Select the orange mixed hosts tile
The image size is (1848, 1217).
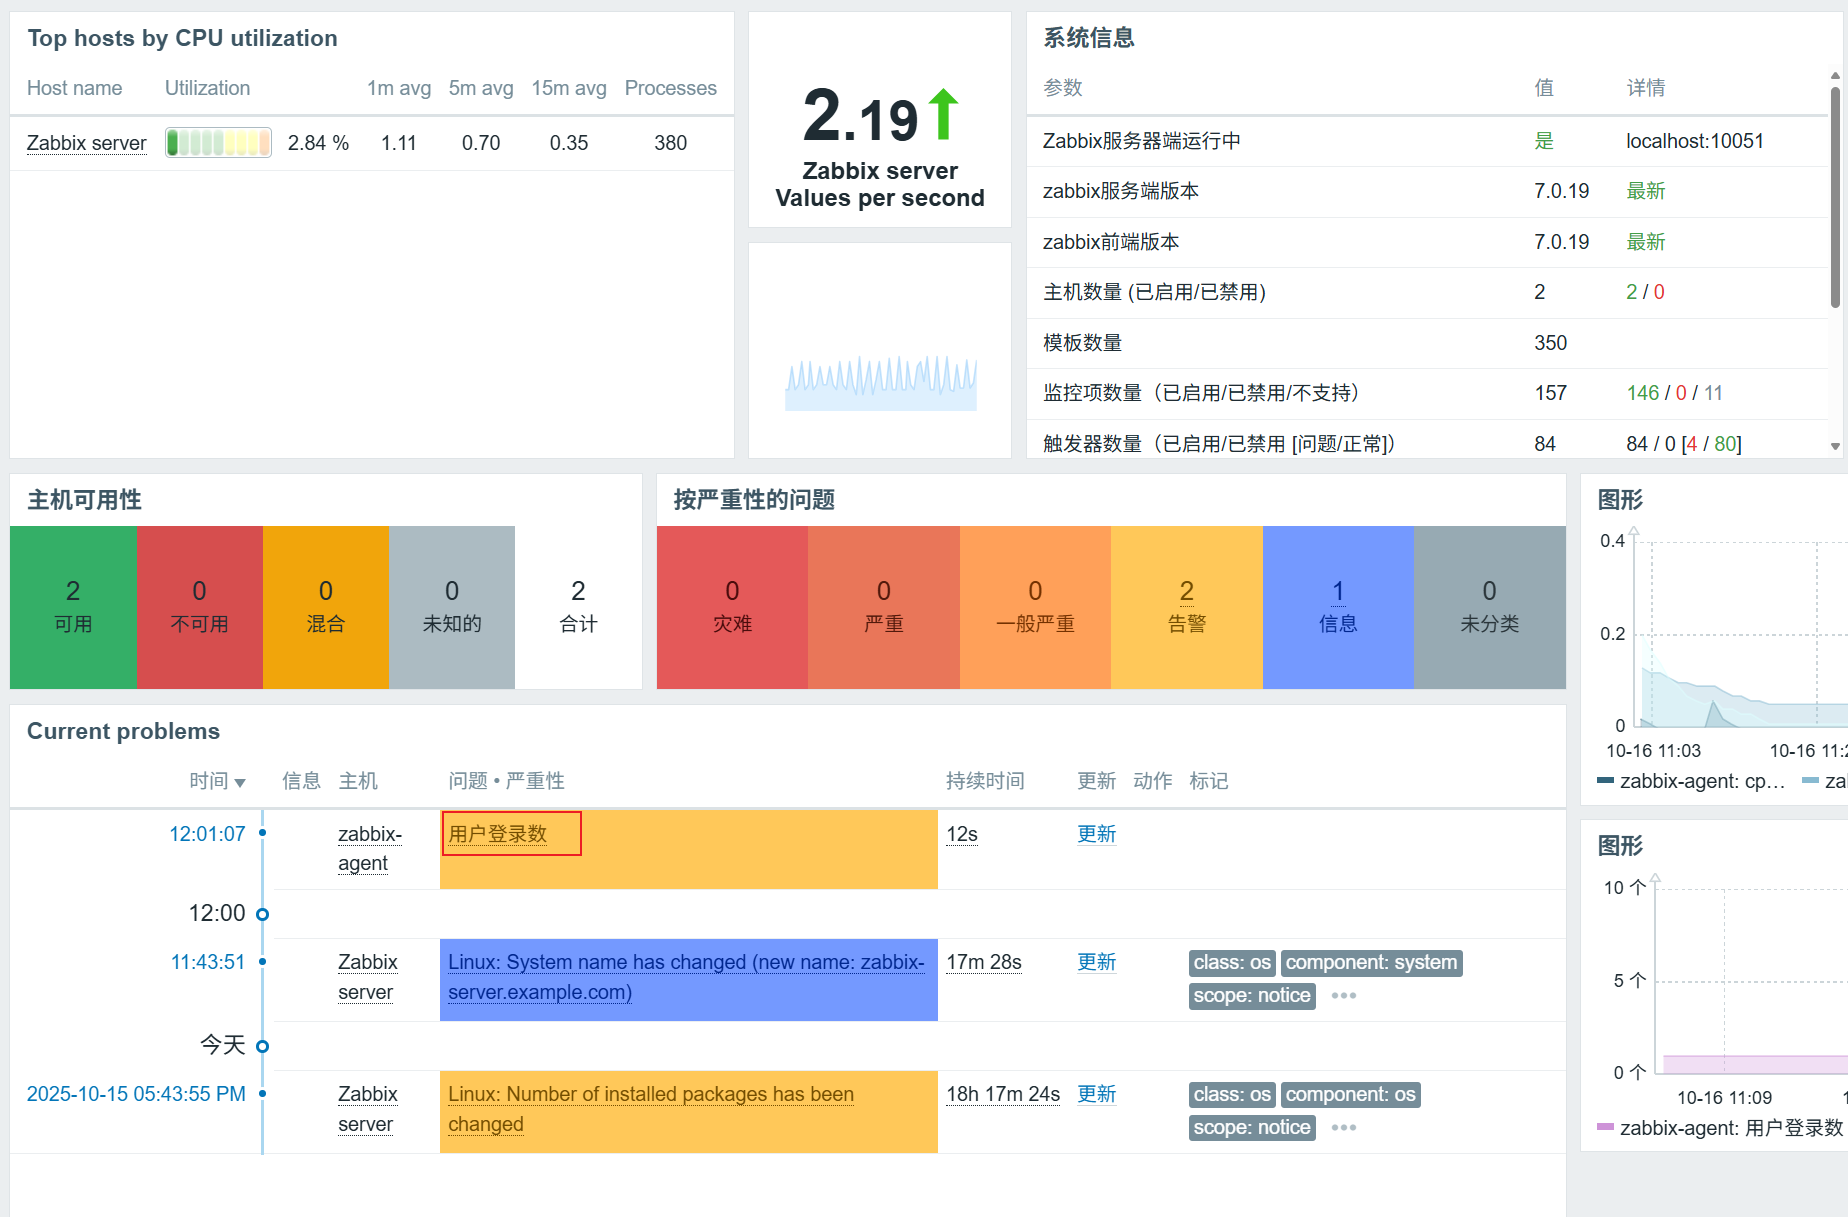click(326, 607)
